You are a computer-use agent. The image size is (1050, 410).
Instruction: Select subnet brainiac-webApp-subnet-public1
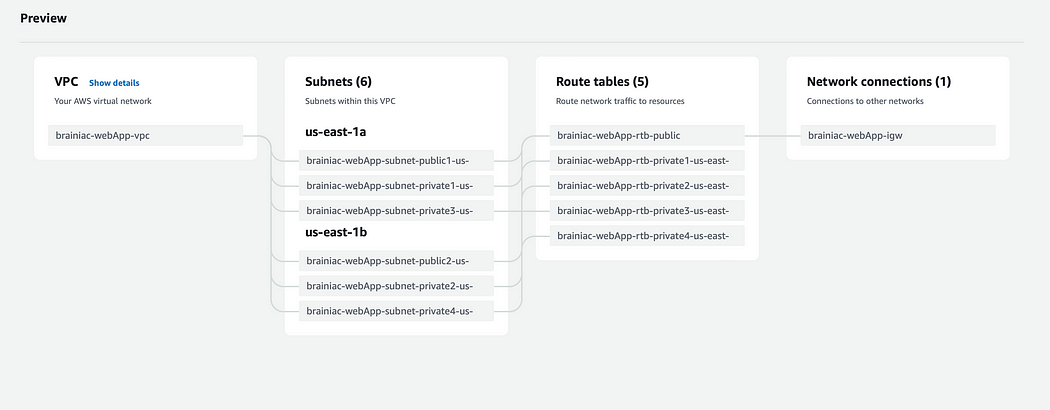pos(396,161)
